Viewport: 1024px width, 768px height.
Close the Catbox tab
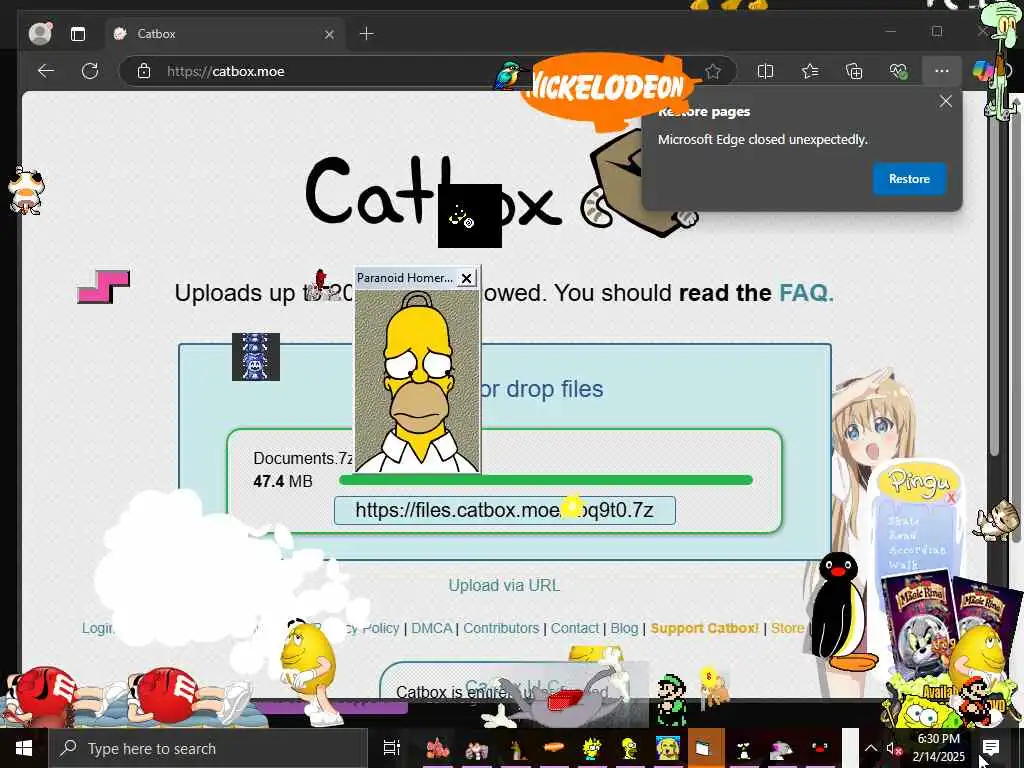329,34
